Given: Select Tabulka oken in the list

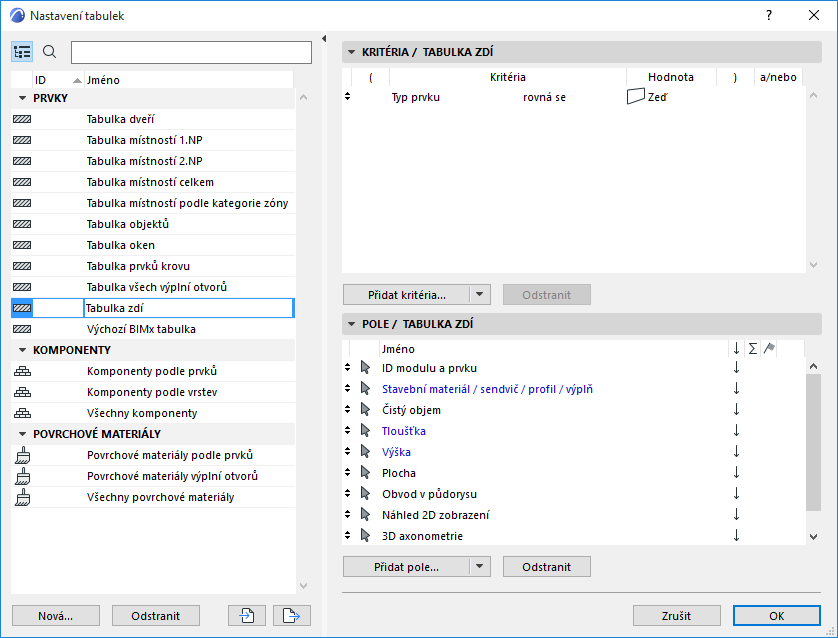Looking at the screenshot, I should [121, 245].
